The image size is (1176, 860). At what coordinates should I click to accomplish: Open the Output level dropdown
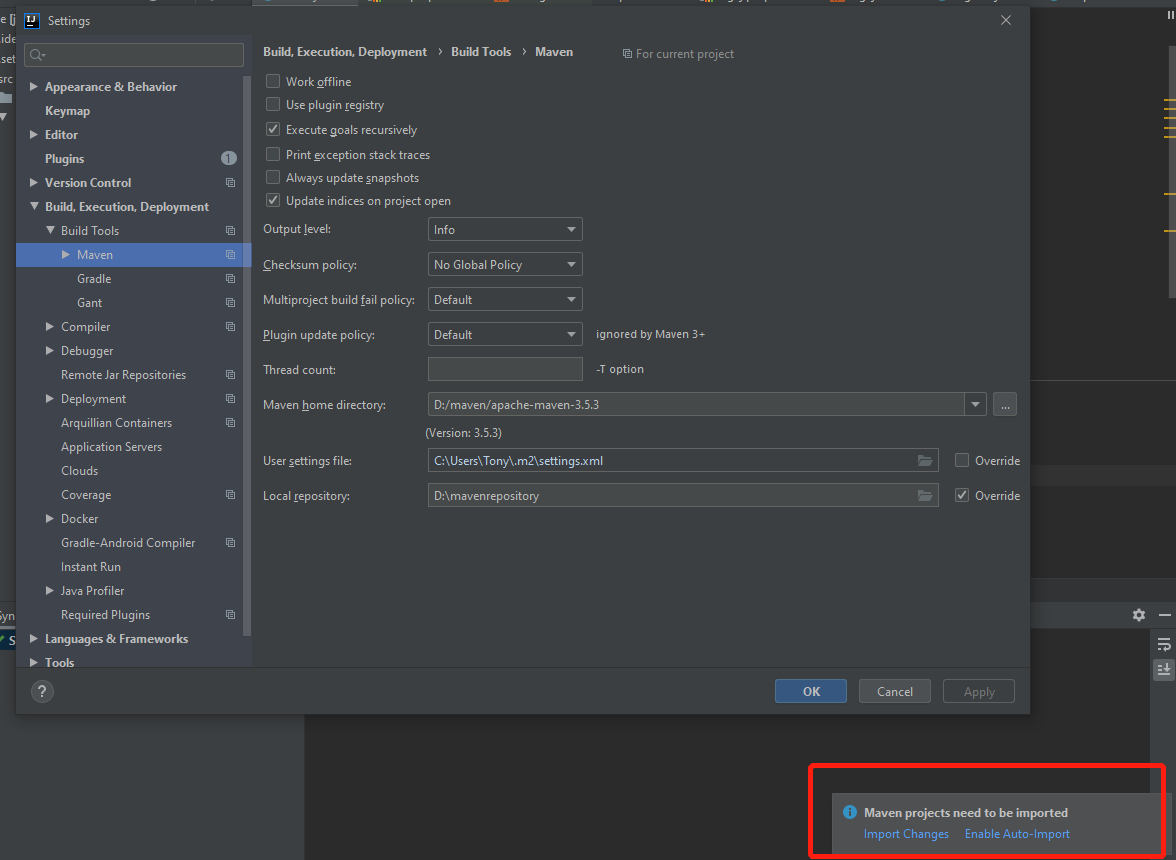click(505, 229)
